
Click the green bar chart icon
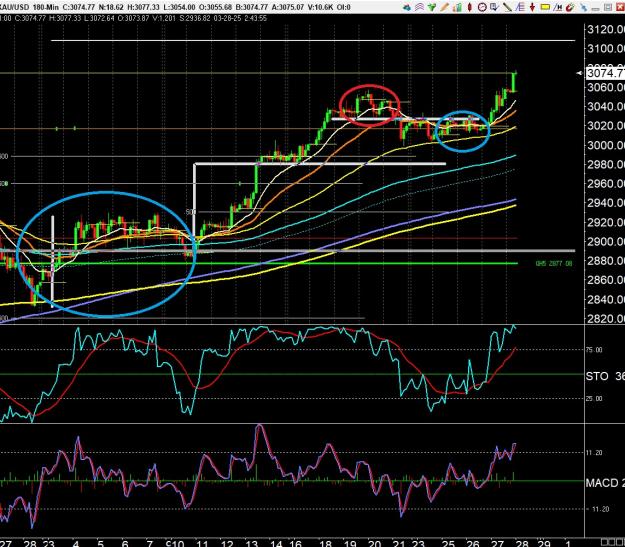pyautogui.click(x=457, y=7)
